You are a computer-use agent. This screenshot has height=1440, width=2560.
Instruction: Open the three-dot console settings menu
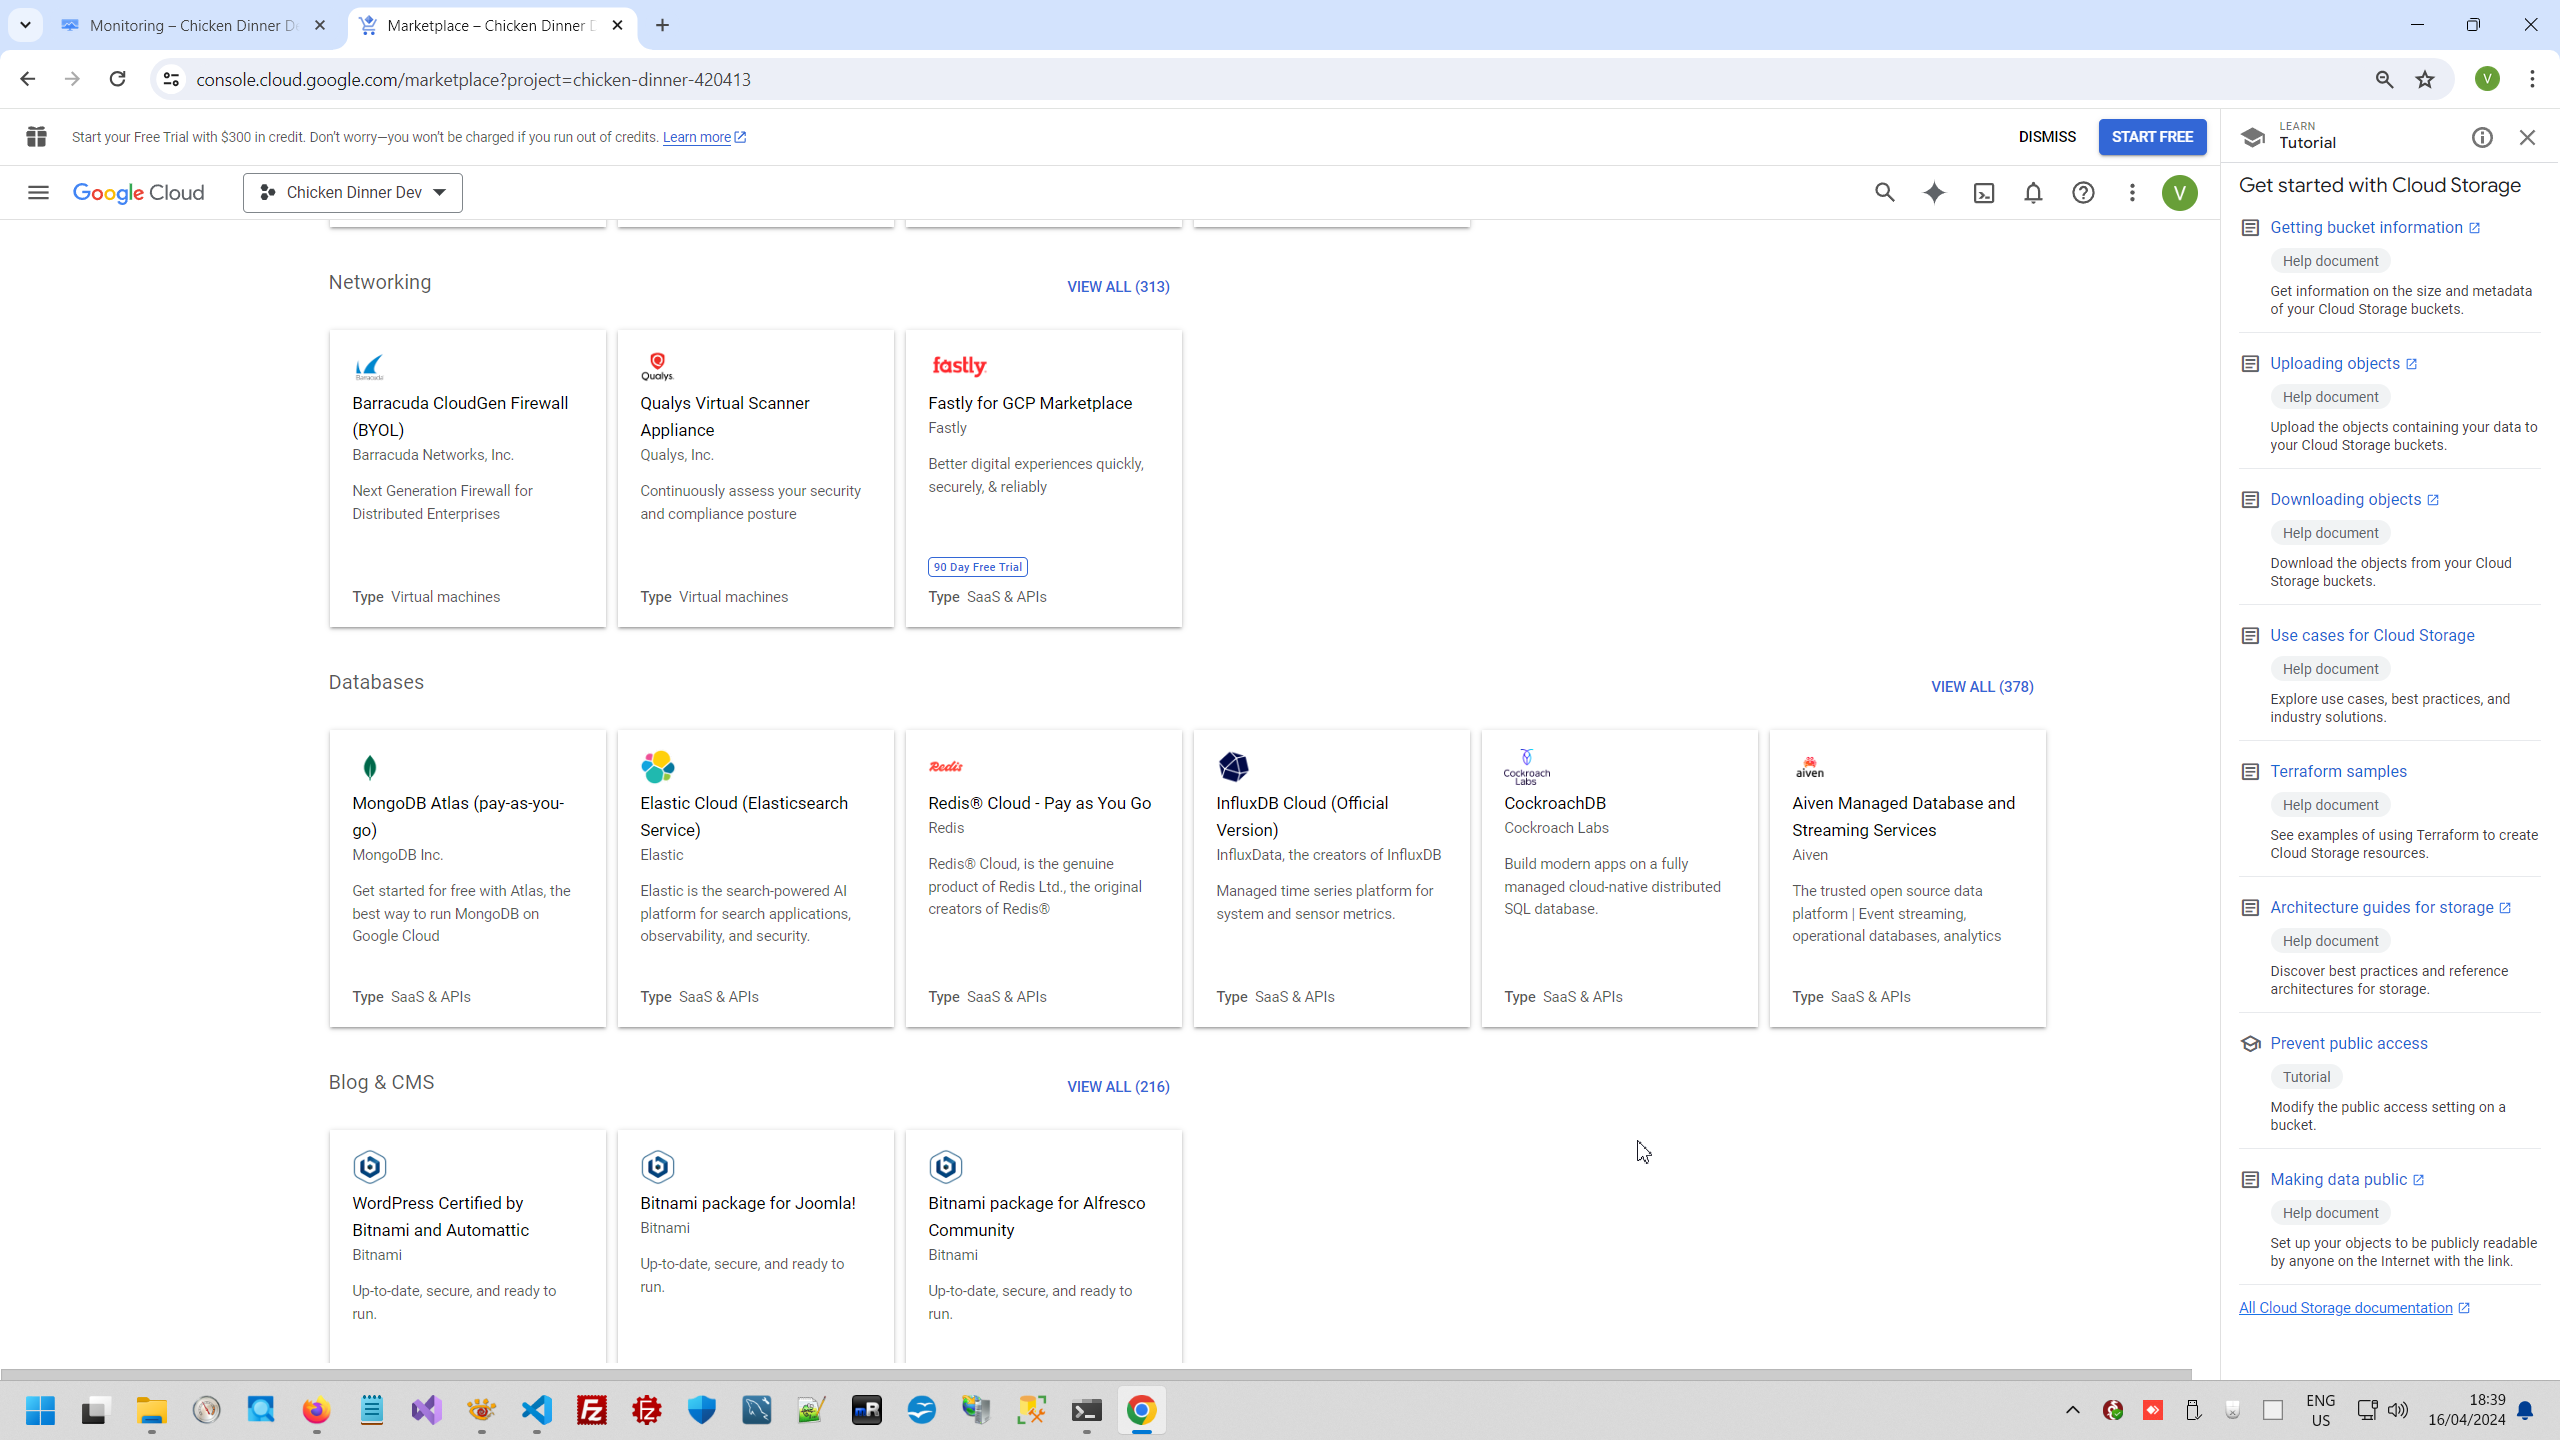pyautogui.click(x=2132, y=193)
